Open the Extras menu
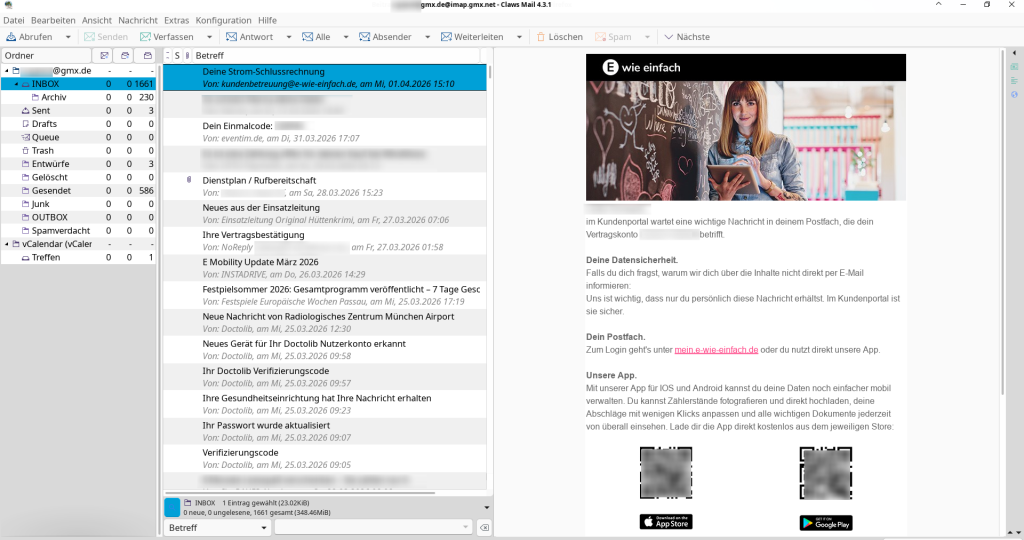The width and height of the screenshot is (1024, 540). pos(176,20)
